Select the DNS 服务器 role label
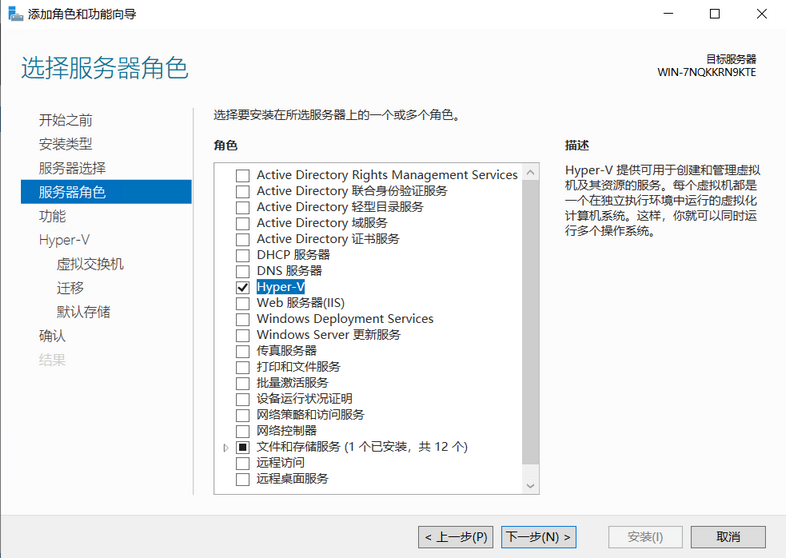This screenshot has height=558, width=786. [x=289, y=271]
